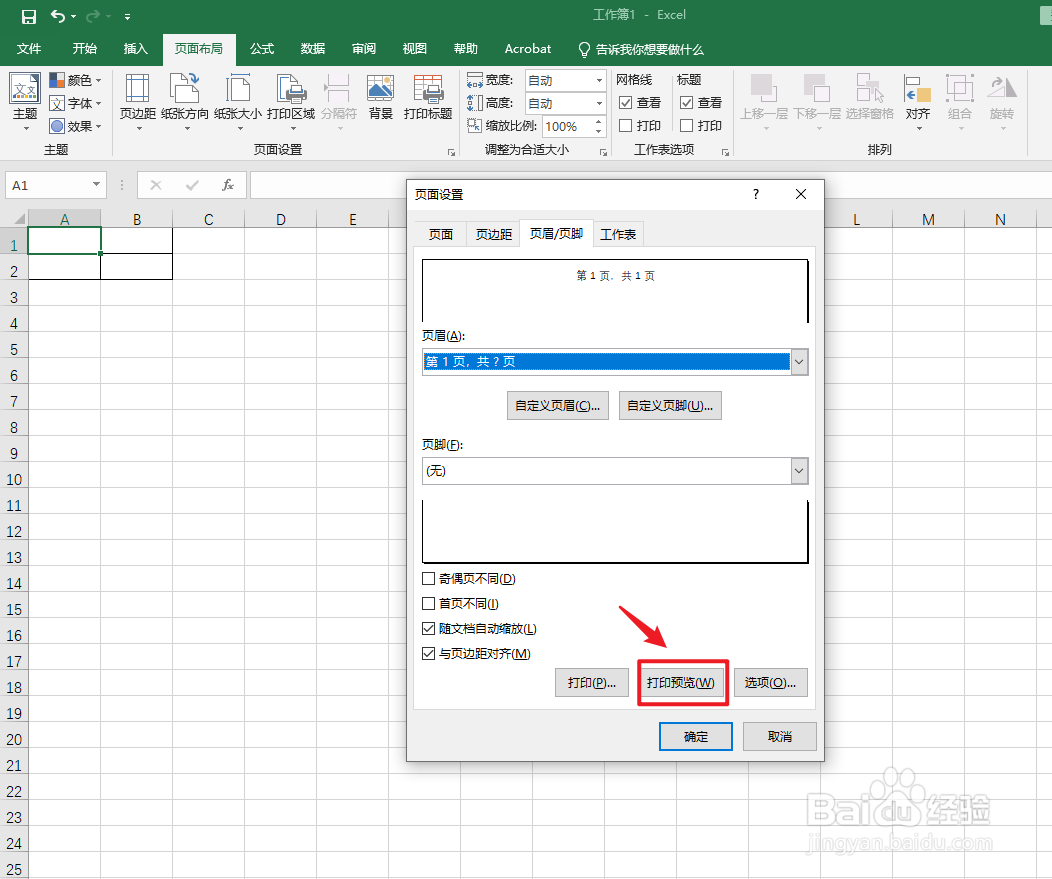The height and width of the screenshot is (879, 1052).
Task: Toggle scale with document (随文档自动缩放)
Action: pos(429,629)
